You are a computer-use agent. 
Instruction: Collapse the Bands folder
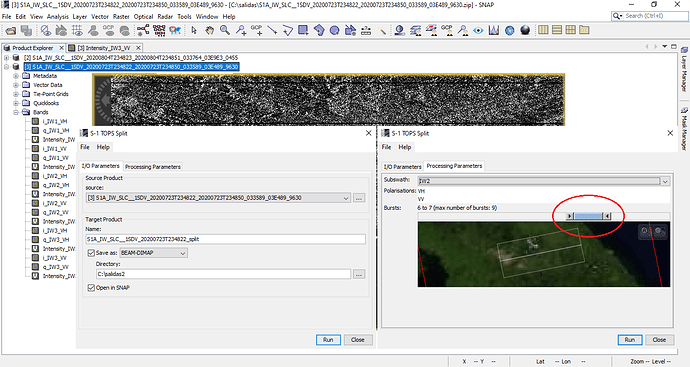[x=16, y=112]
